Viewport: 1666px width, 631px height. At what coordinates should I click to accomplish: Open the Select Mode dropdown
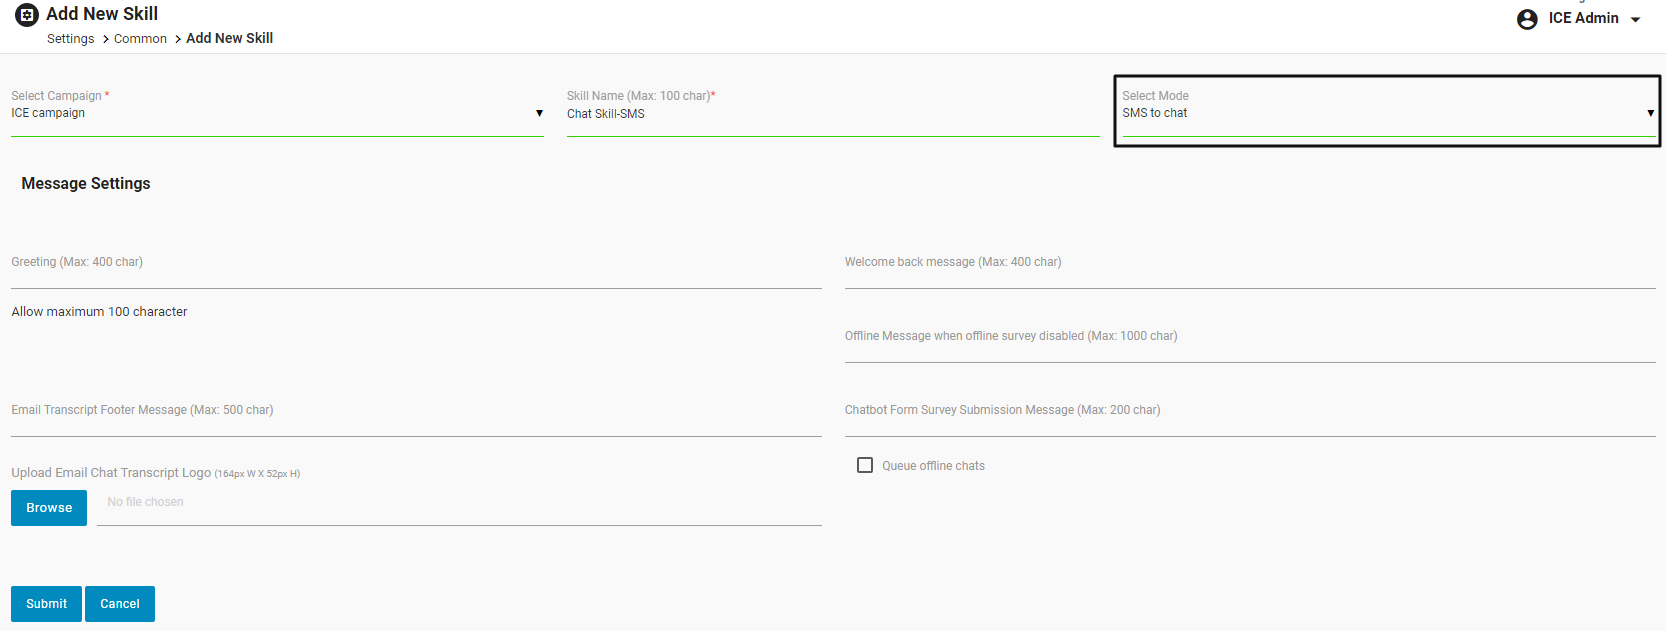pyautogui.click(x=1387, y=114)
